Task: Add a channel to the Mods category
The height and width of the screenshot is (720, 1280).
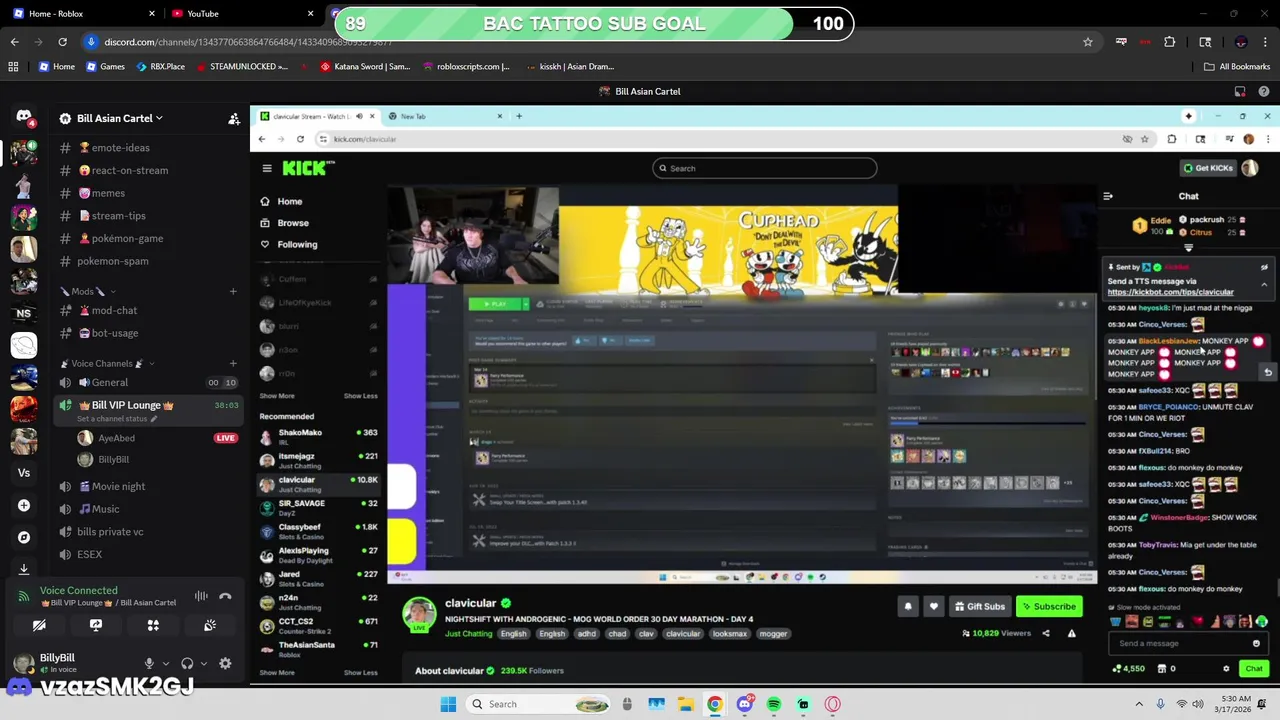Action: 233,292
